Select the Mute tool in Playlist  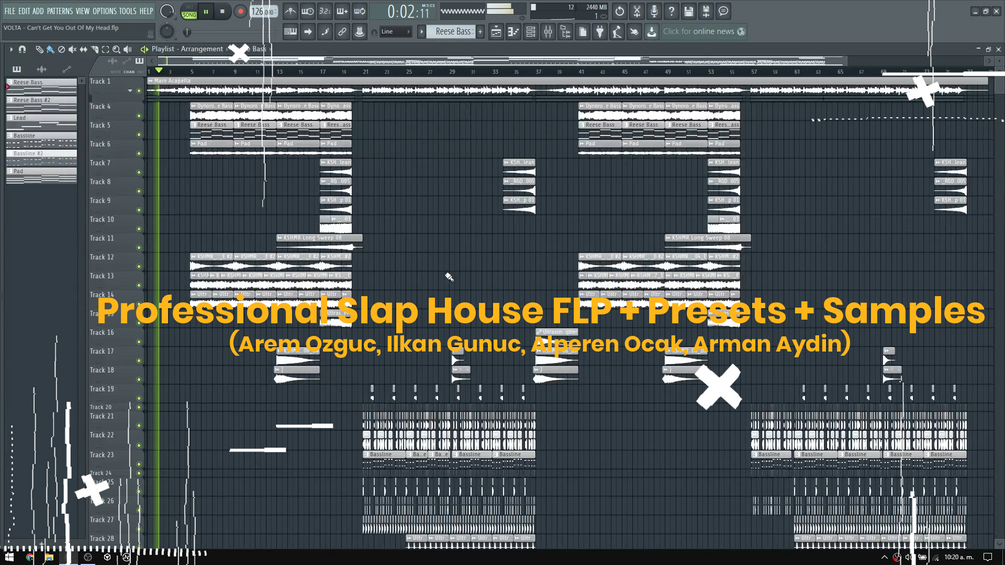72,49
